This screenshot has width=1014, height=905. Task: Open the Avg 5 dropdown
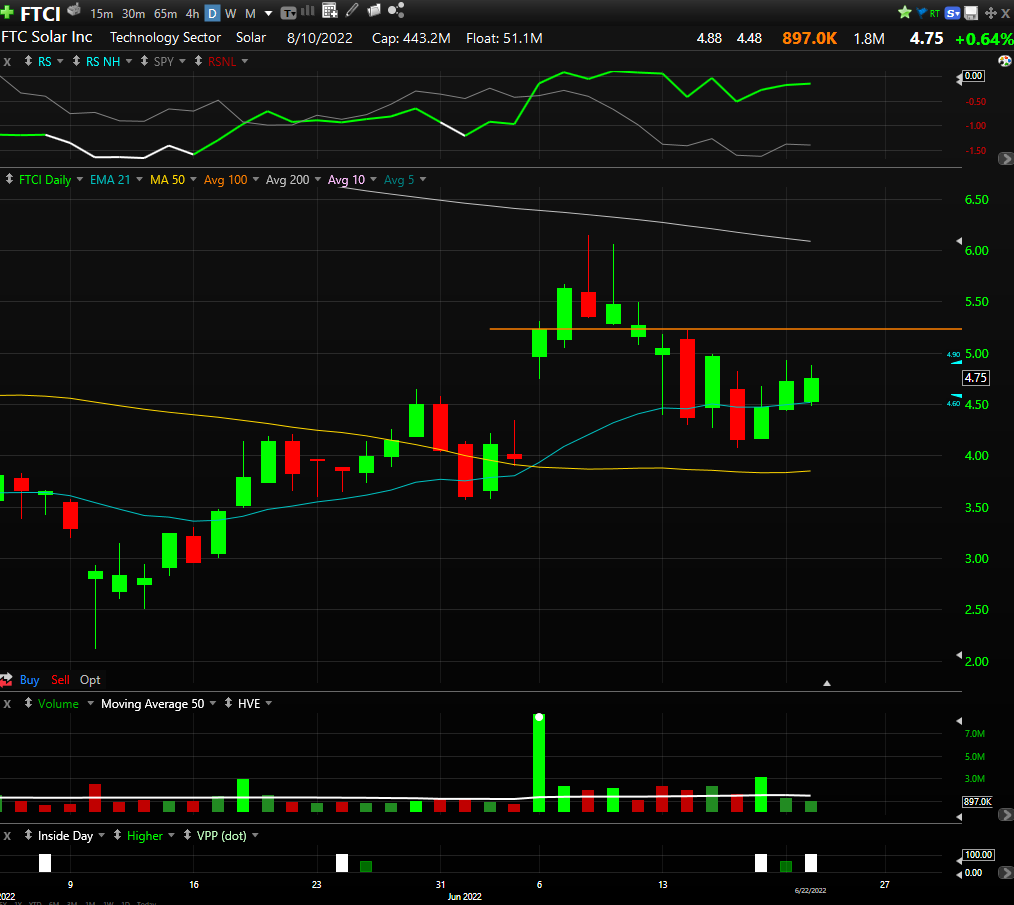click(x=423, y=179)
